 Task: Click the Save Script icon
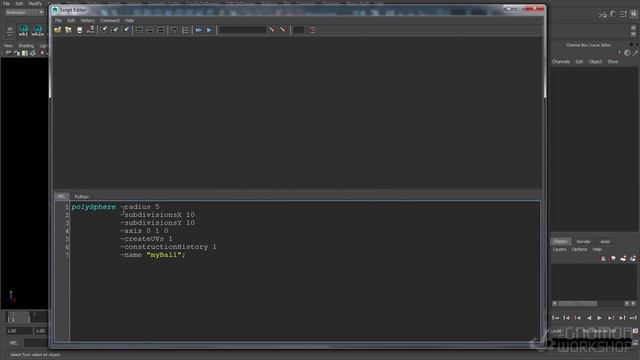[79, 30]
